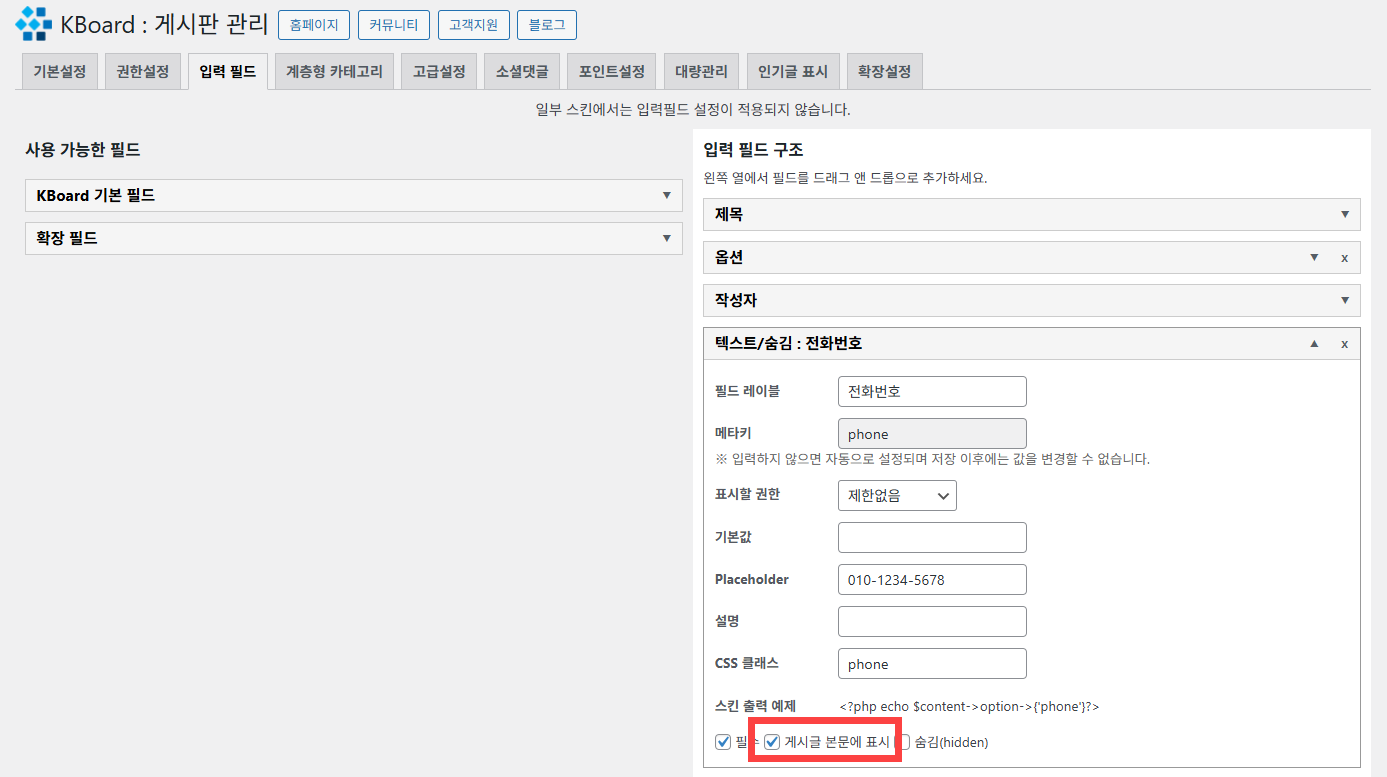
Task: Open the 인기글 표시 tab
Action: pos(793,72)
